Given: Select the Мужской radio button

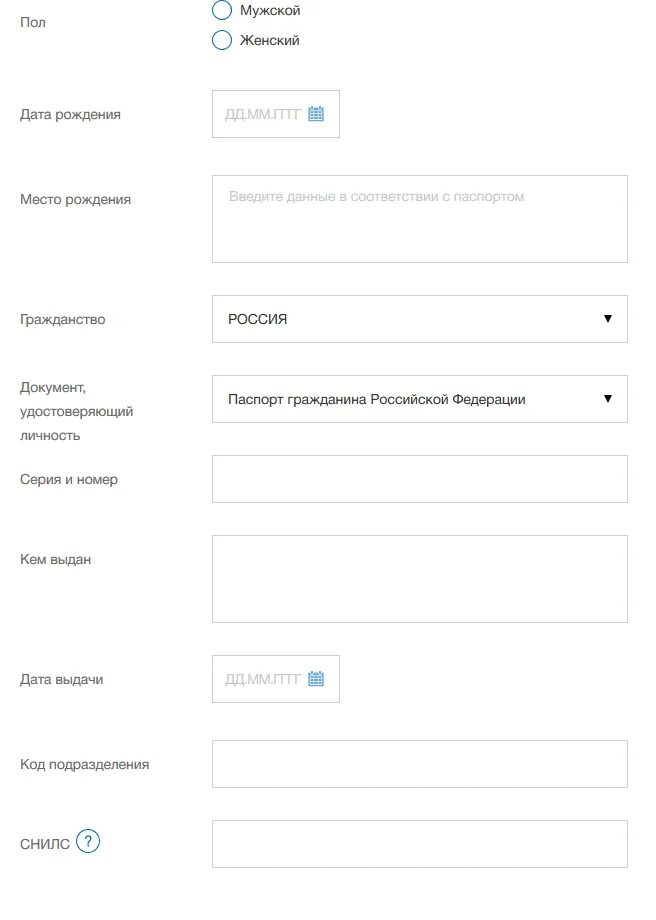Looking at the screenshot, I should (x=222, y=11).
